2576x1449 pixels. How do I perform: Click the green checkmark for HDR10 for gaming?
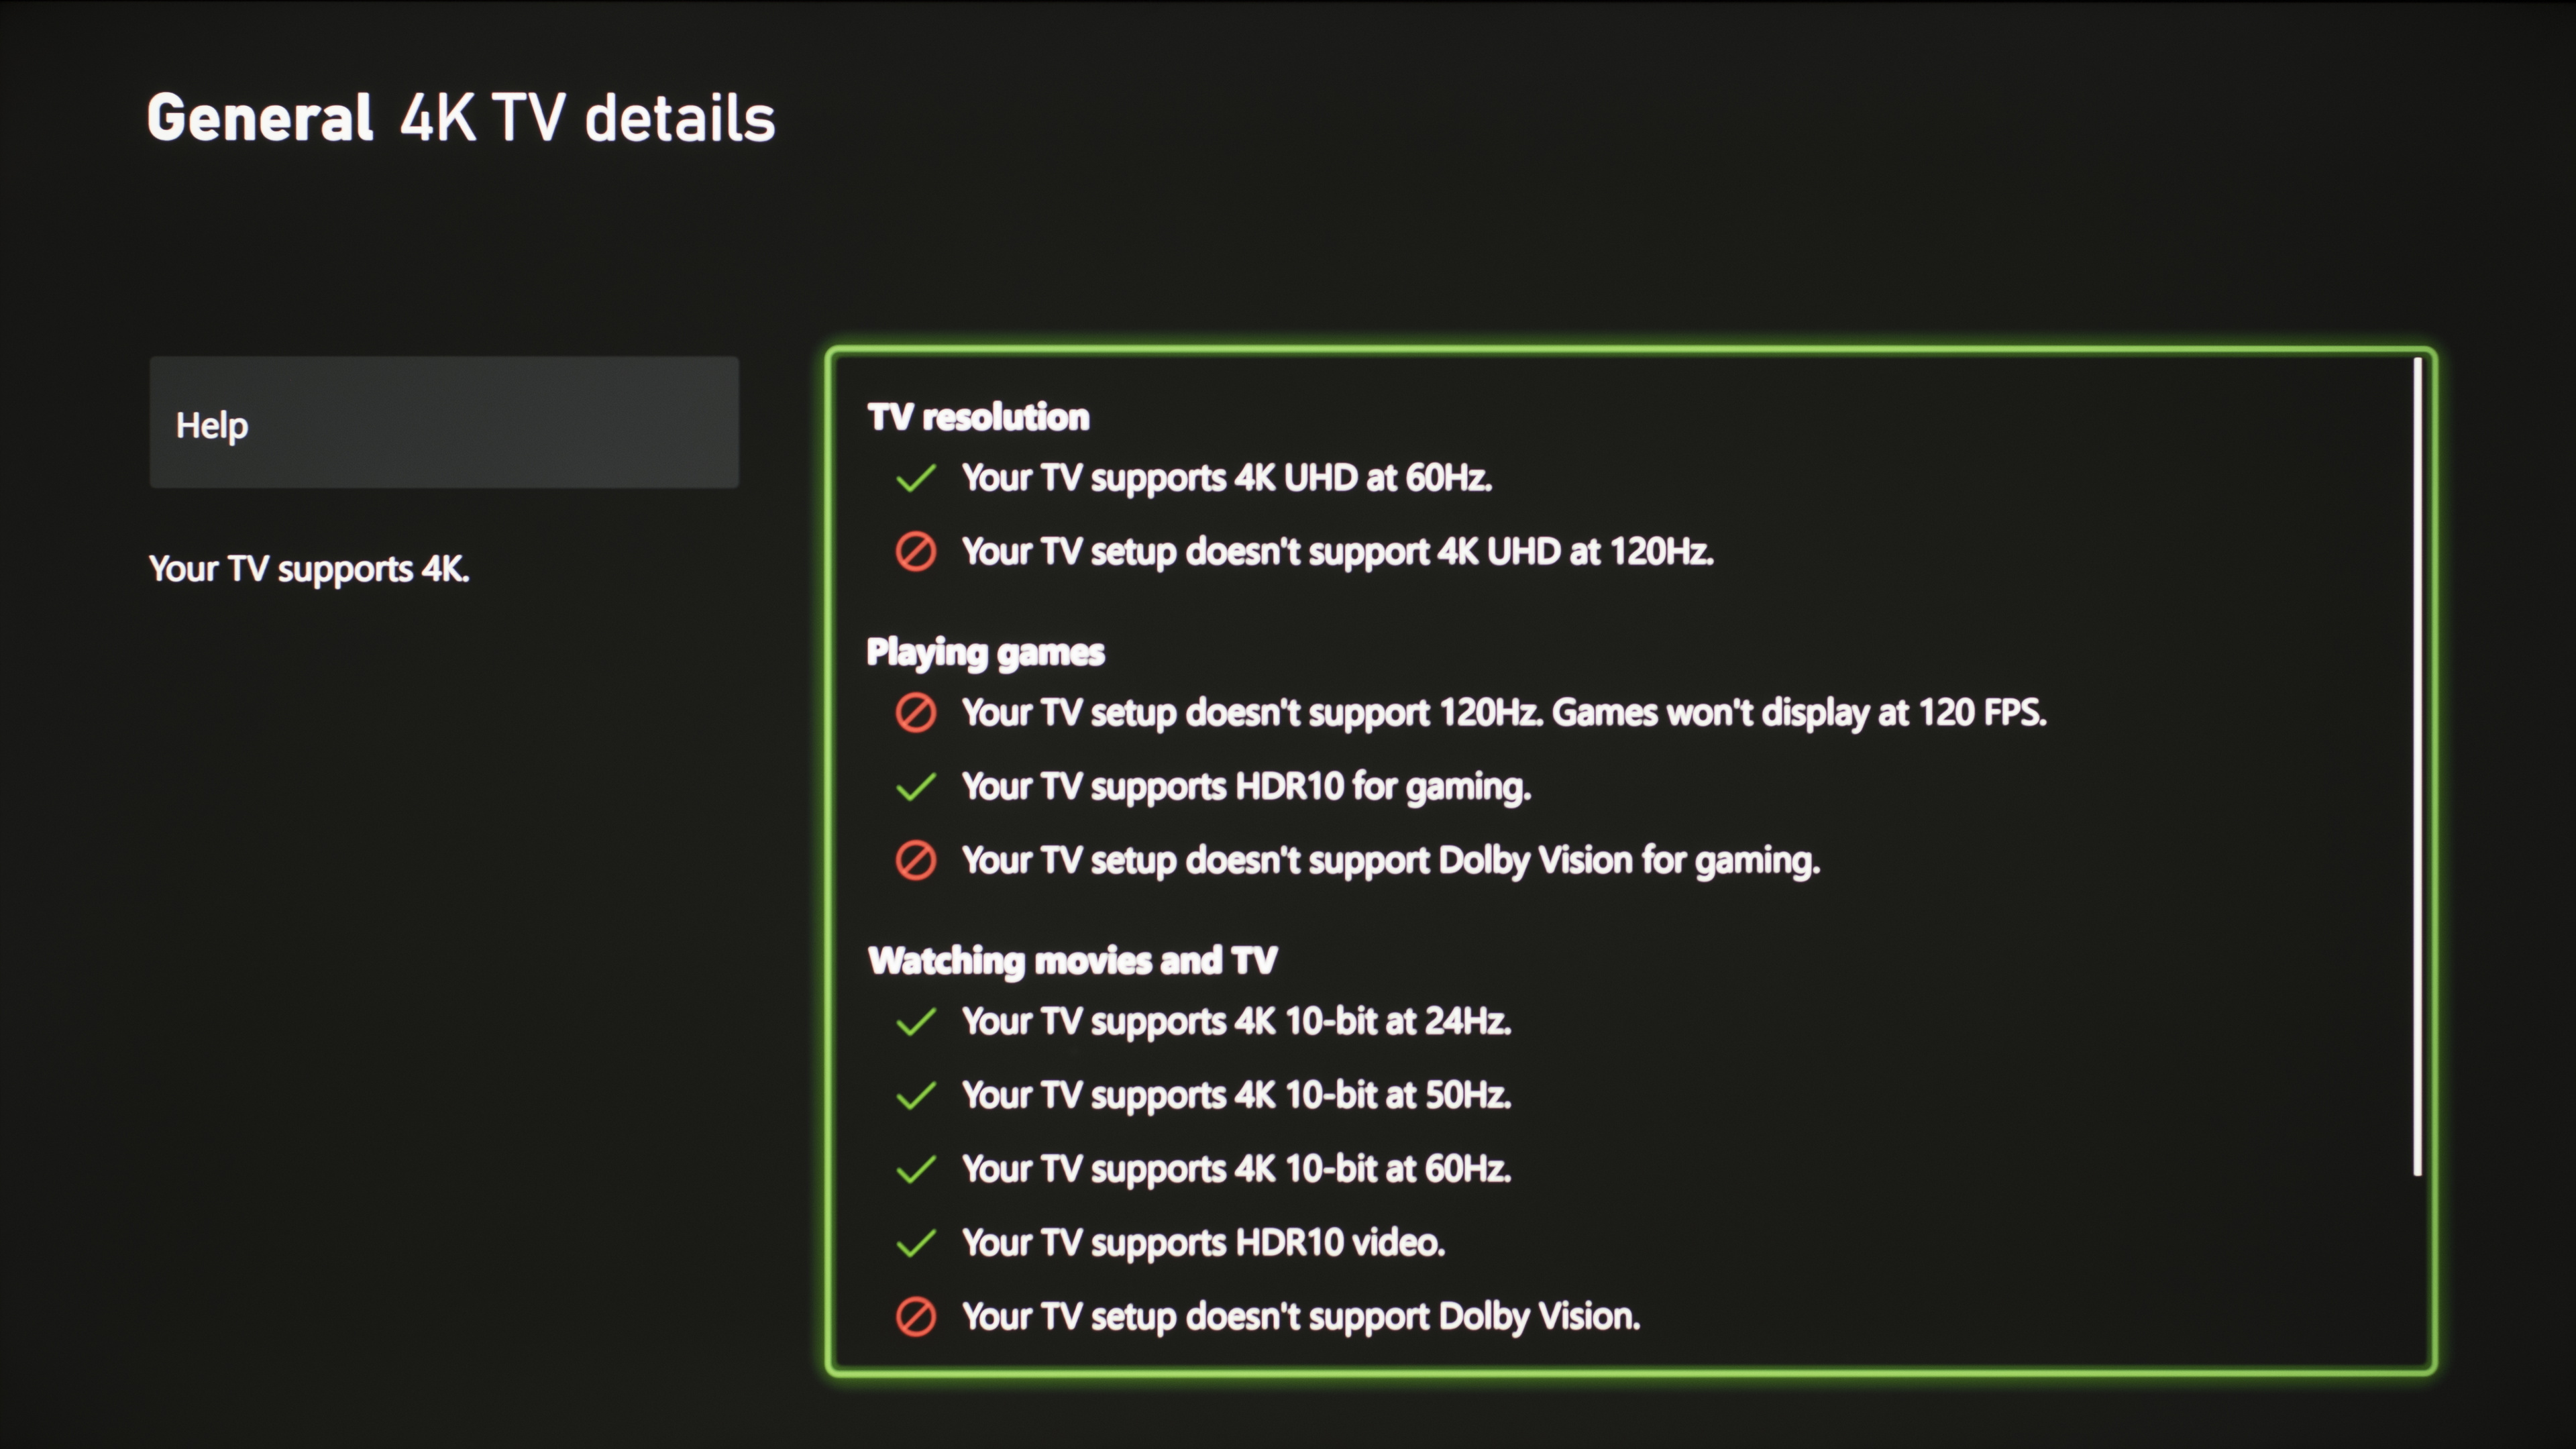coord(915,788)
